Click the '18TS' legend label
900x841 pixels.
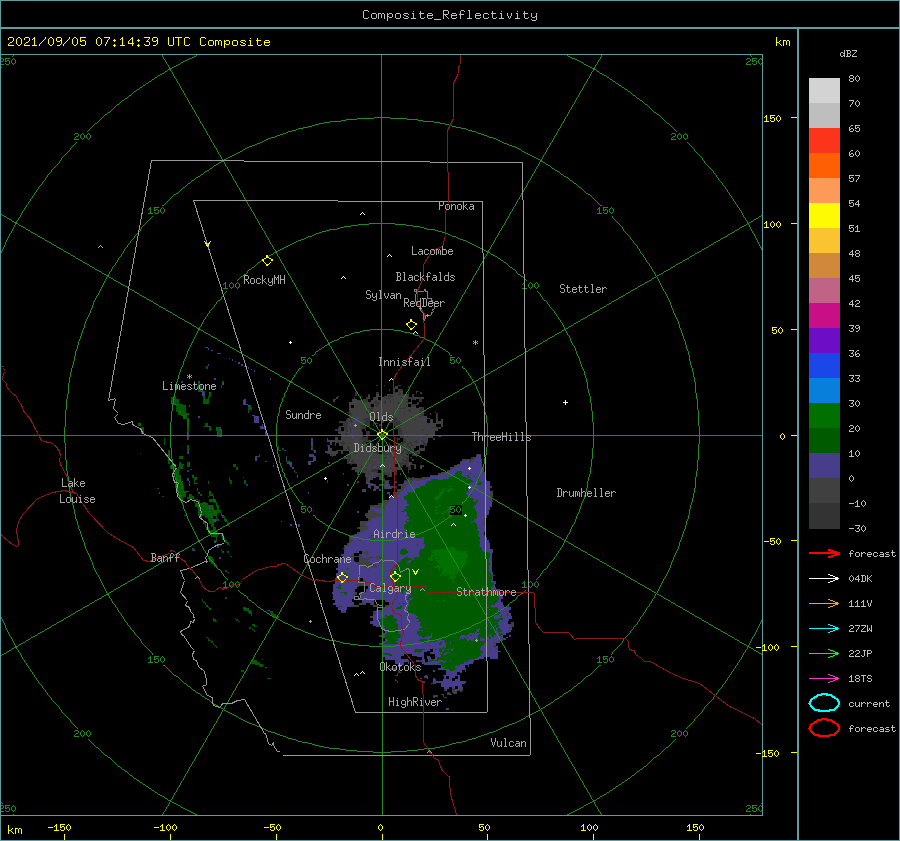[860, 679]
